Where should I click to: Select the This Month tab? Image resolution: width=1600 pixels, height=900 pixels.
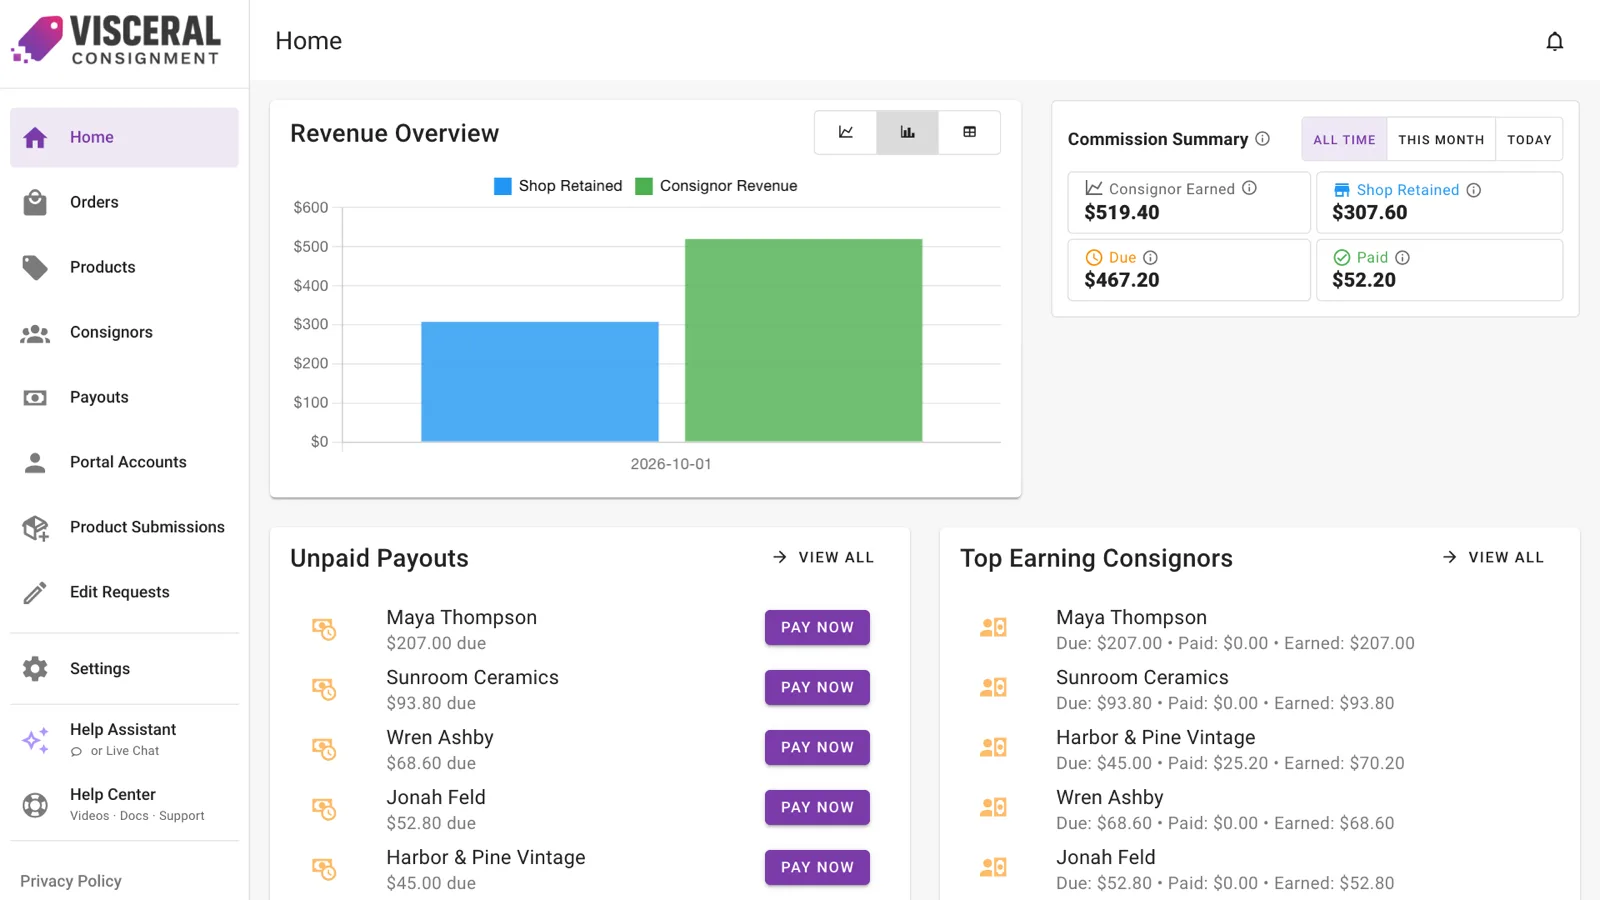[1441, 139]
